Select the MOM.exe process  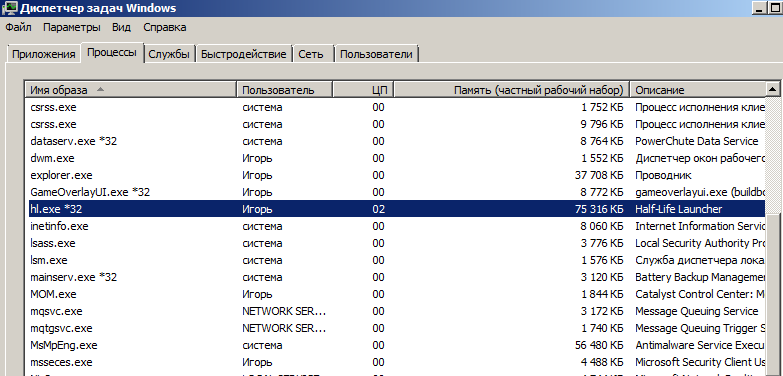tap(396, 294)
